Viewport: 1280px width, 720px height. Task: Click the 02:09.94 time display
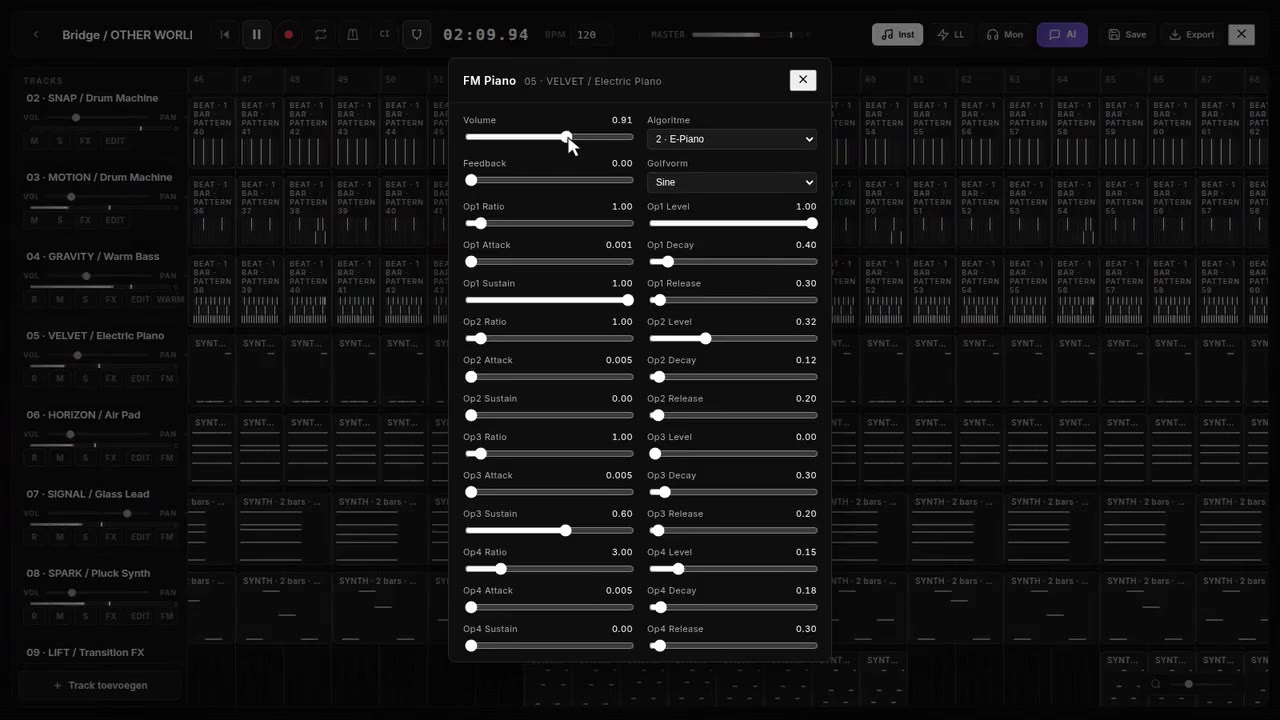pyautogui.click(x=486, y=34)
